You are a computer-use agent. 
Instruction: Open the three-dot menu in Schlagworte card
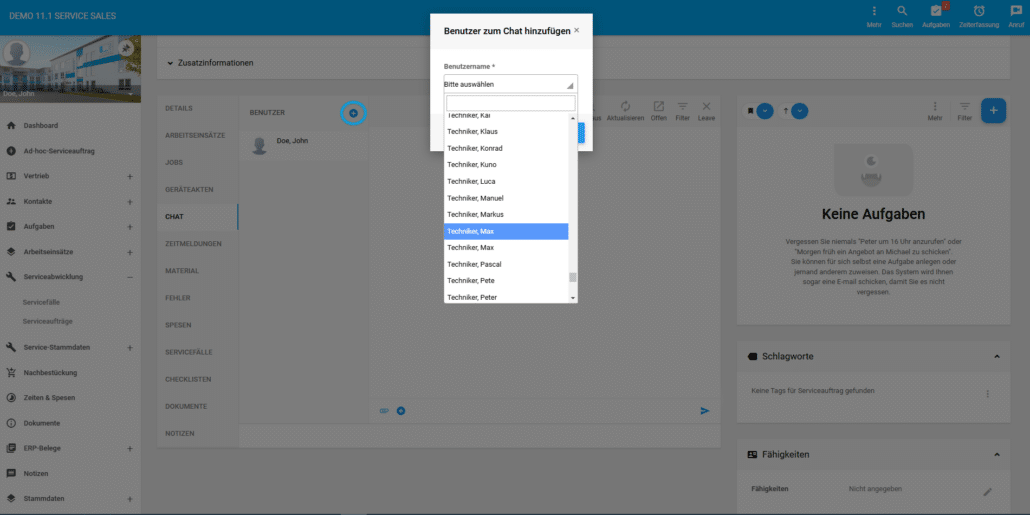(987, 393)
